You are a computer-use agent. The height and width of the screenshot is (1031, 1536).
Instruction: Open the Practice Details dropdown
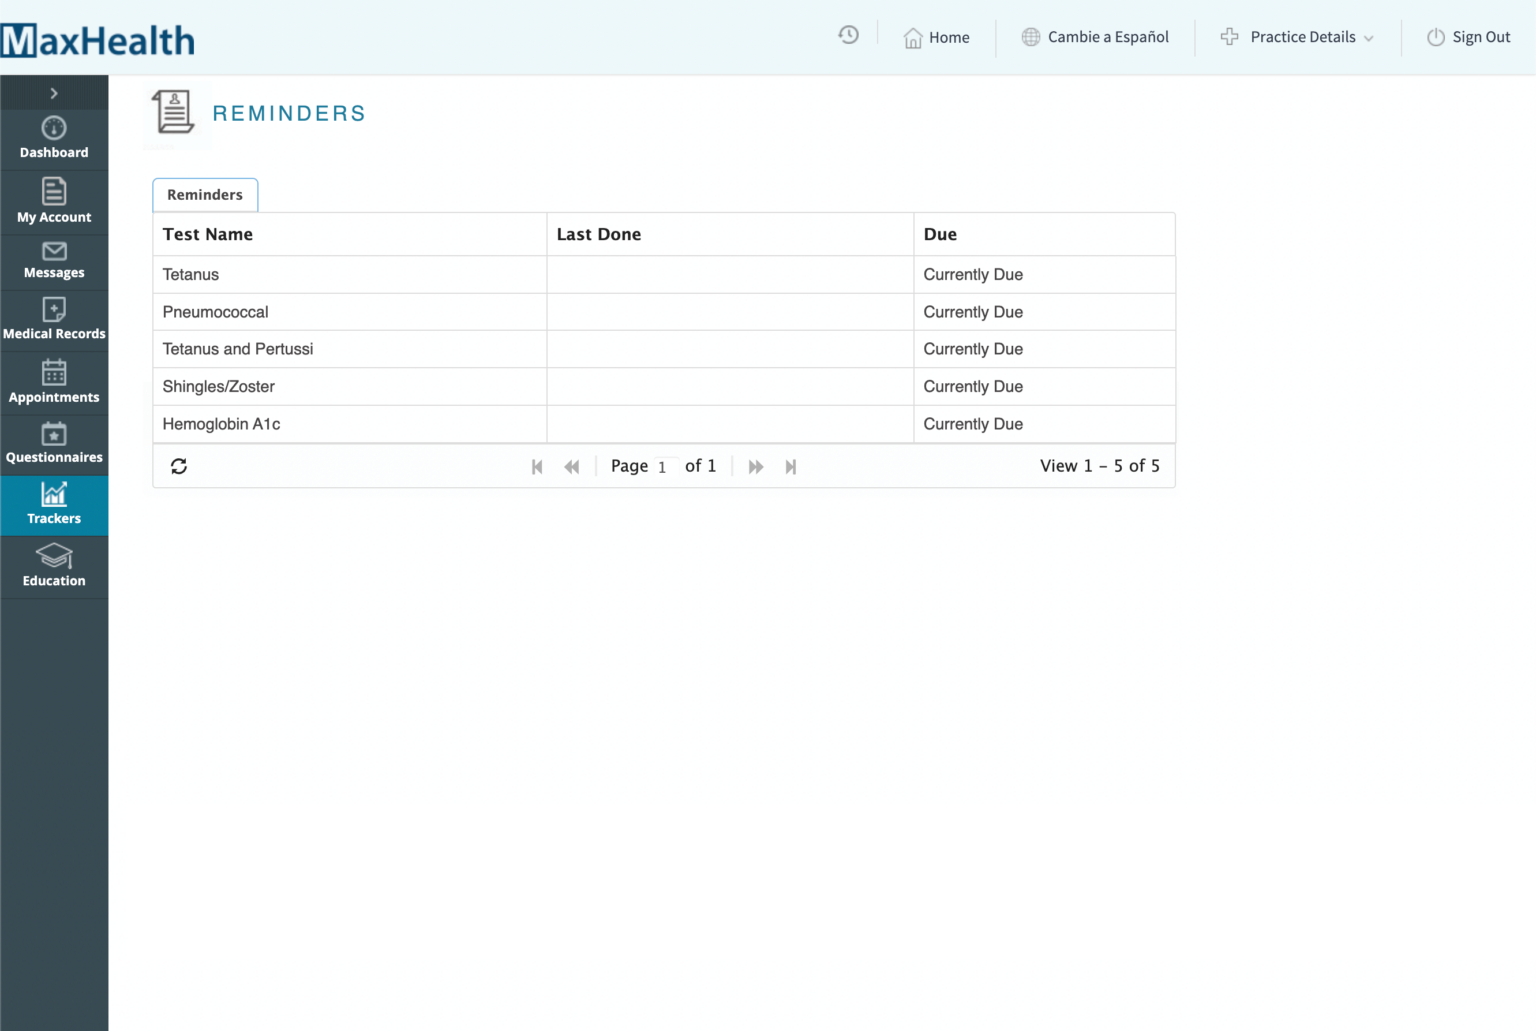(x=1296, y=37)
